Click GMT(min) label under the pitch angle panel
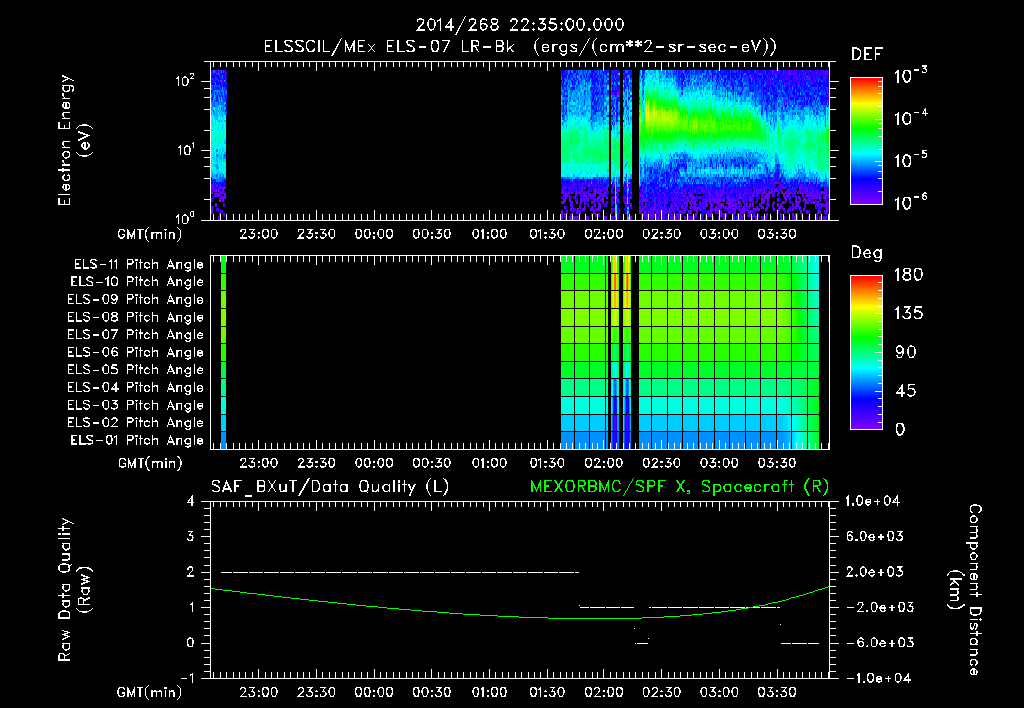The height and width of the screenshot is (708, 1024). (150, 464)
